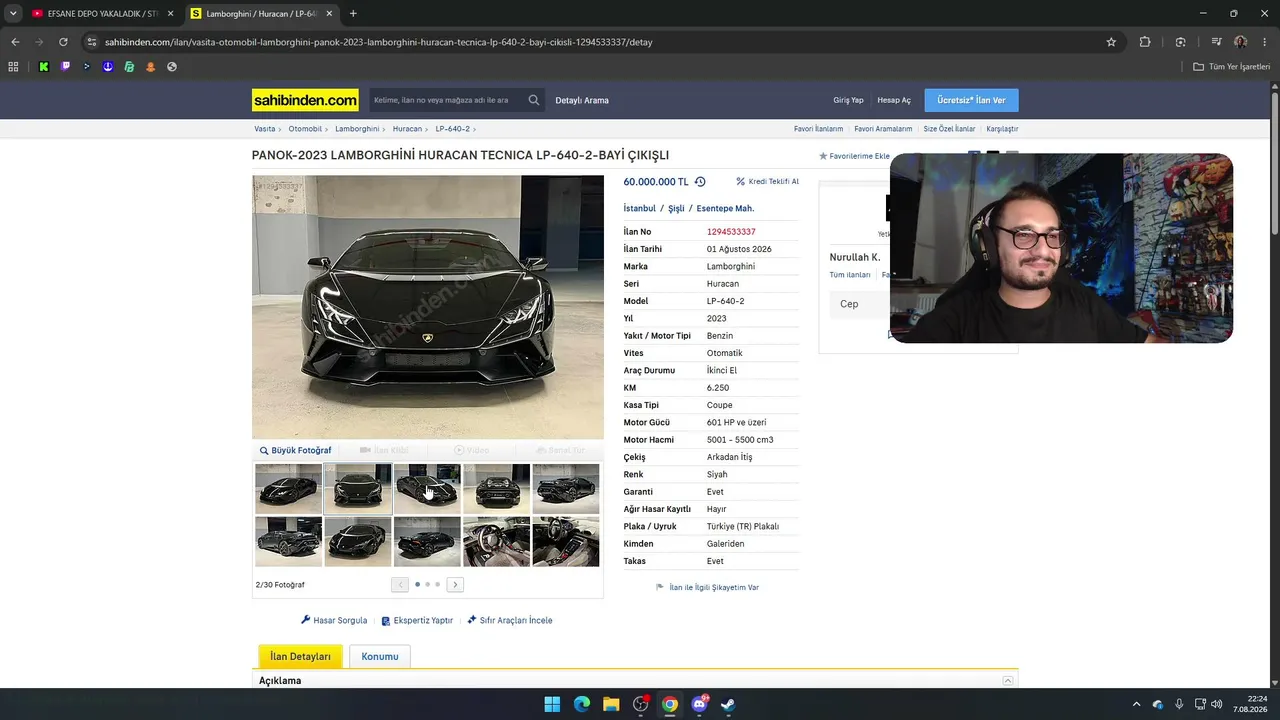Click the Detaylı Arama link
Viewport: 1280px width, 720px height.
pos(582,100)
